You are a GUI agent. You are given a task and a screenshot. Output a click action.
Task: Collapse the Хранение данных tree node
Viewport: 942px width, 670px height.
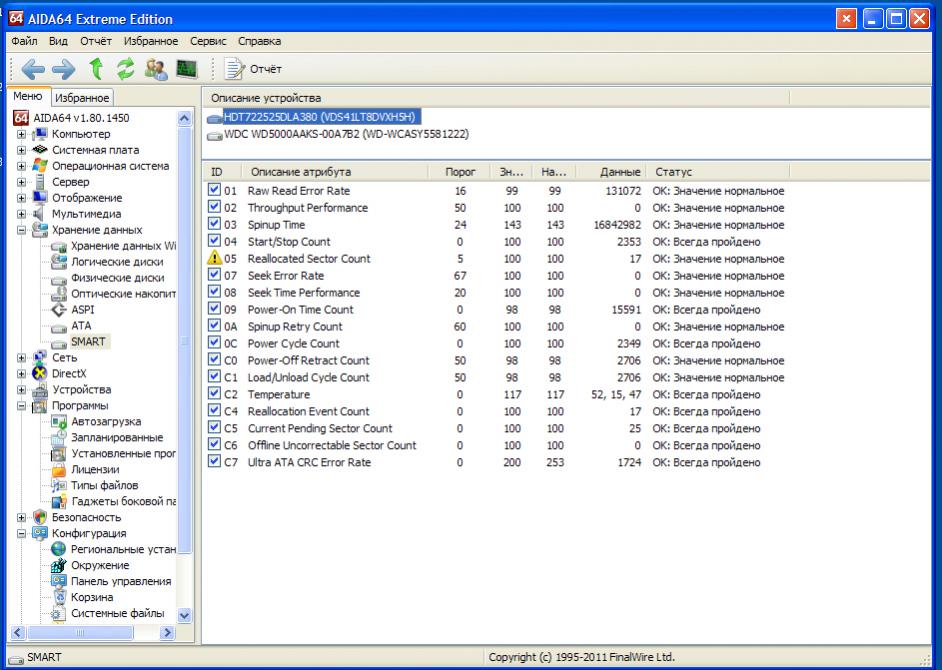point(22,230)
